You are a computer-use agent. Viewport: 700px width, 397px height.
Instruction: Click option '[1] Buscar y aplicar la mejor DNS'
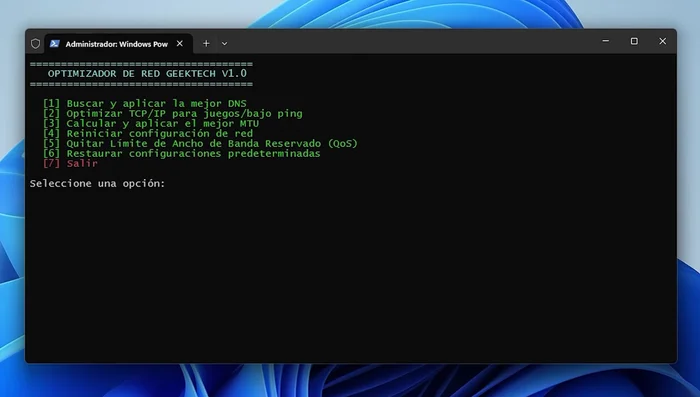(x=145, y=104)
